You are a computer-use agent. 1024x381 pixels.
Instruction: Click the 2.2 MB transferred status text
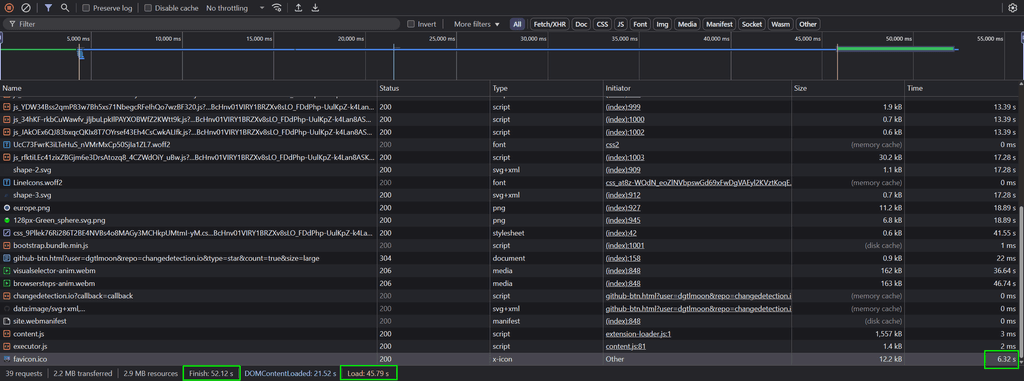click(82, 373)
